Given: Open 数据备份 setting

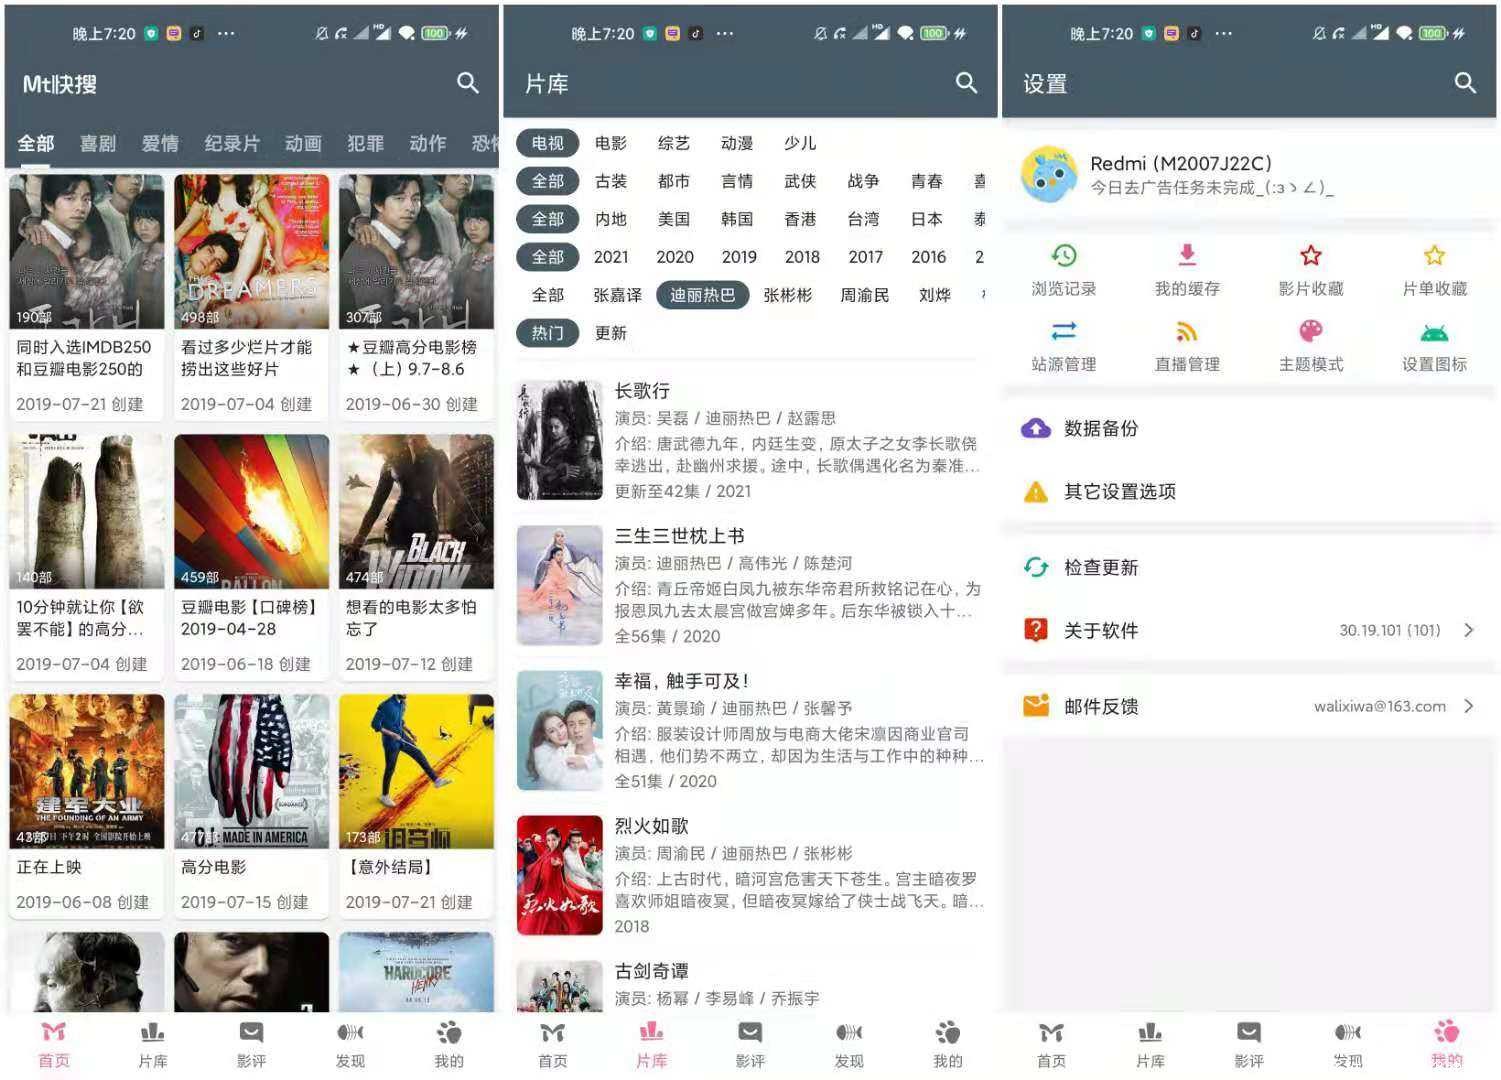Looking at the screenshot, I should coord(1249,428).
